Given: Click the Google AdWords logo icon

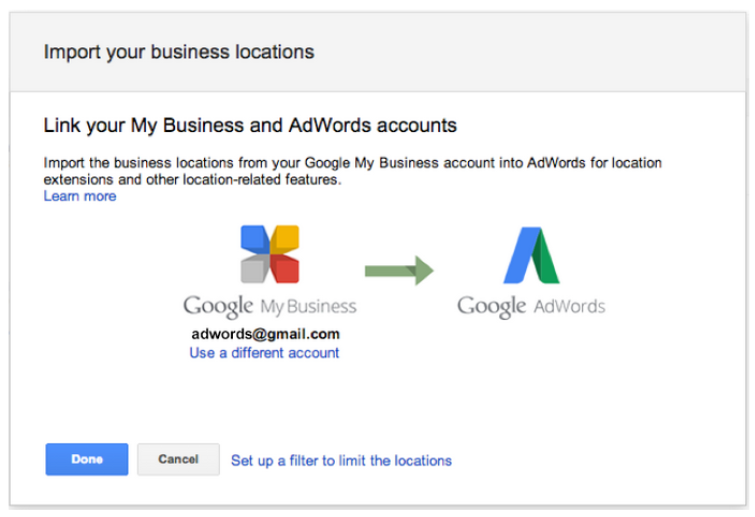Looking at the screenshot, I should coord(531,256).
